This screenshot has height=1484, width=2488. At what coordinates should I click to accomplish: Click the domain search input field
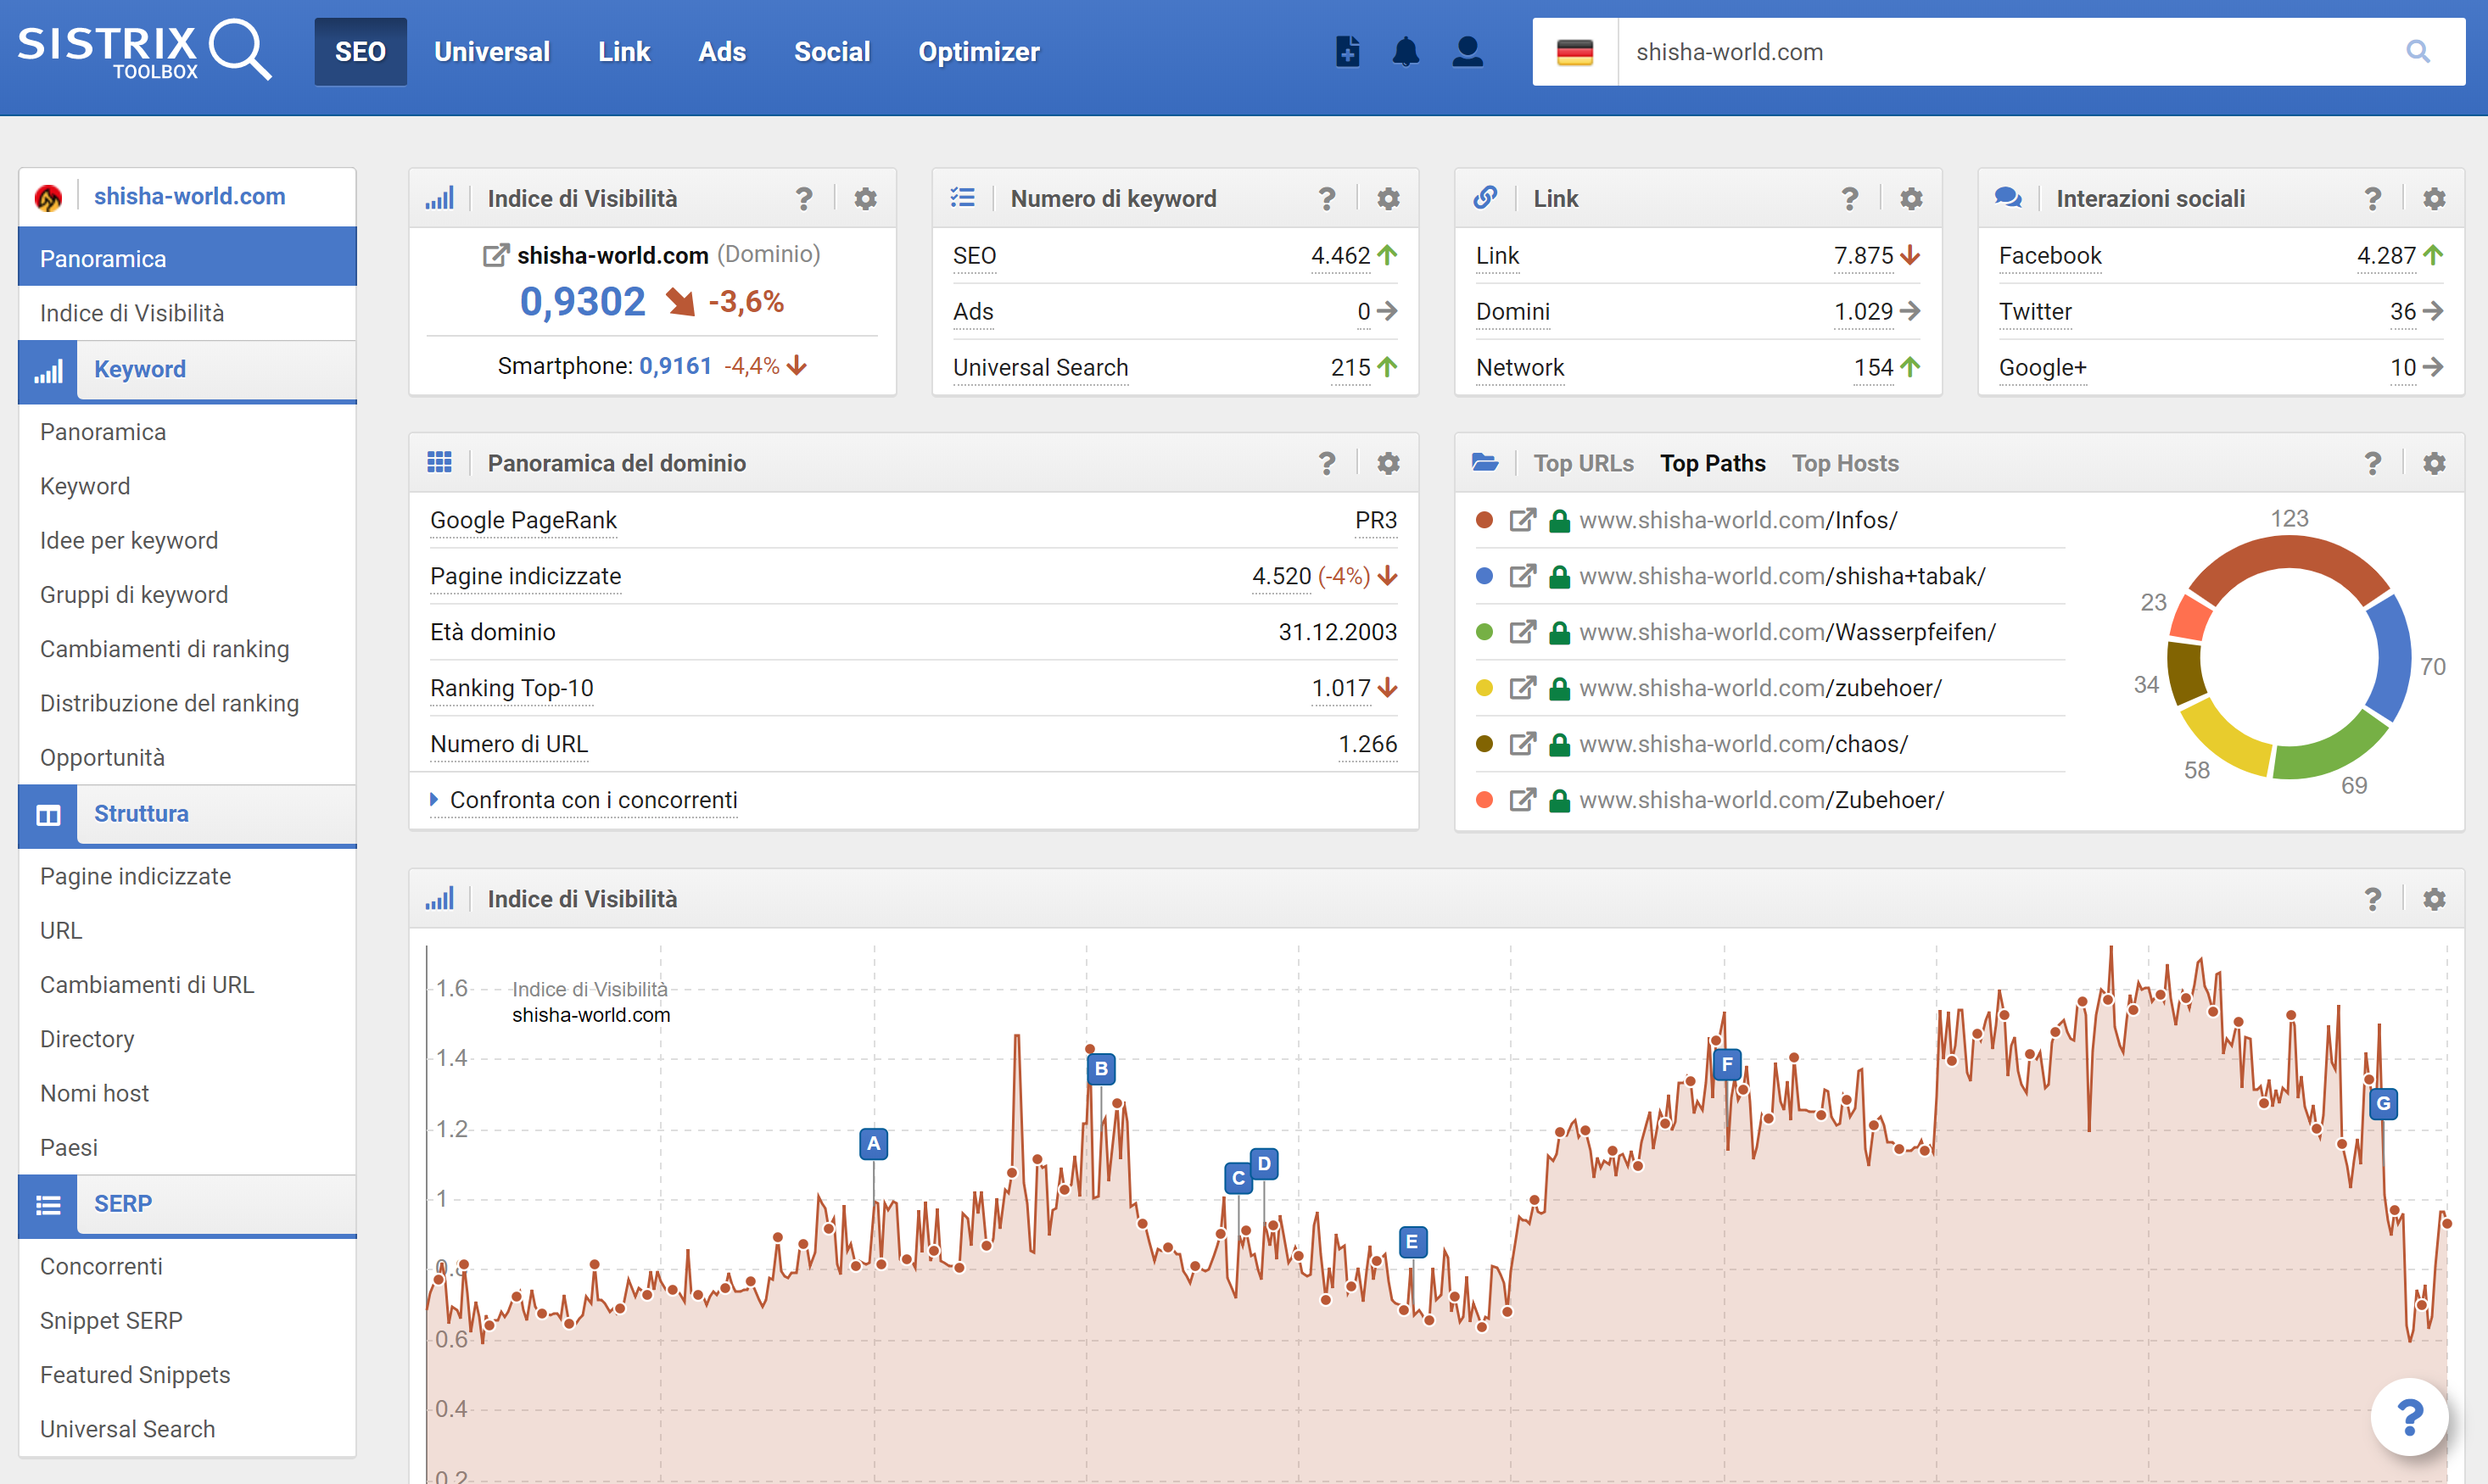[x=2000, y=52]
